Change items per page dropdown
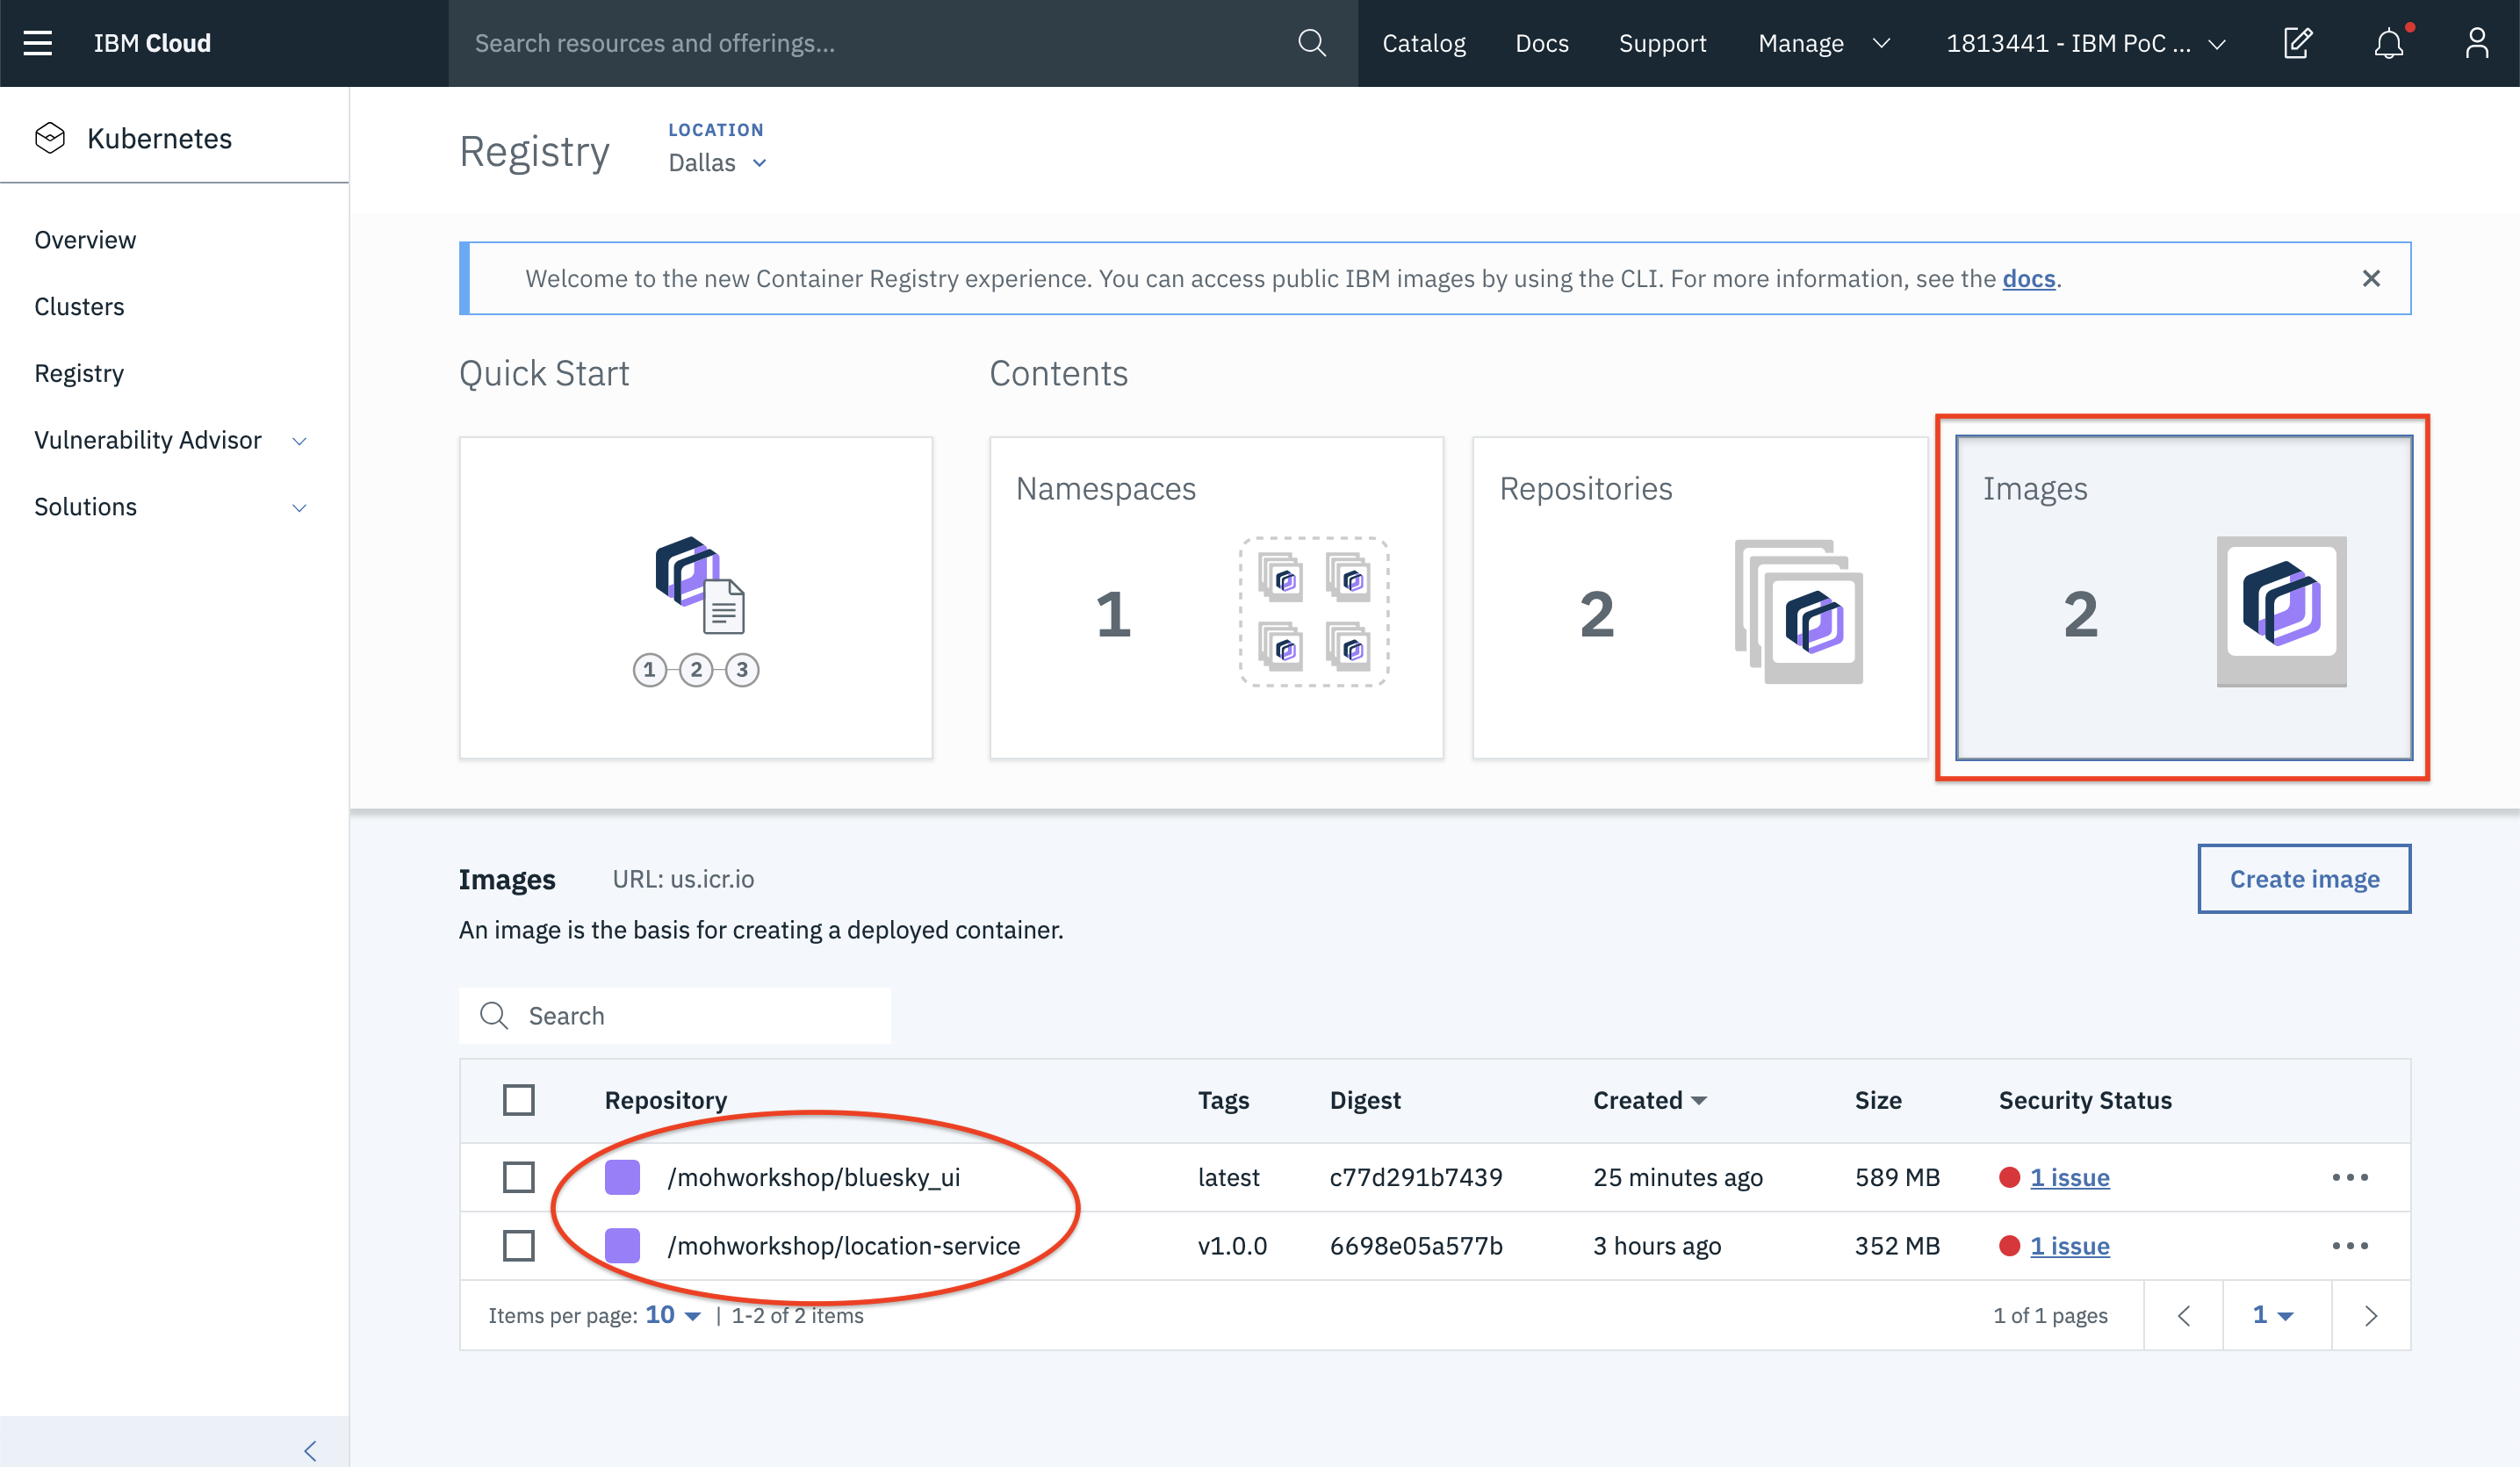 coord(673,1315)
